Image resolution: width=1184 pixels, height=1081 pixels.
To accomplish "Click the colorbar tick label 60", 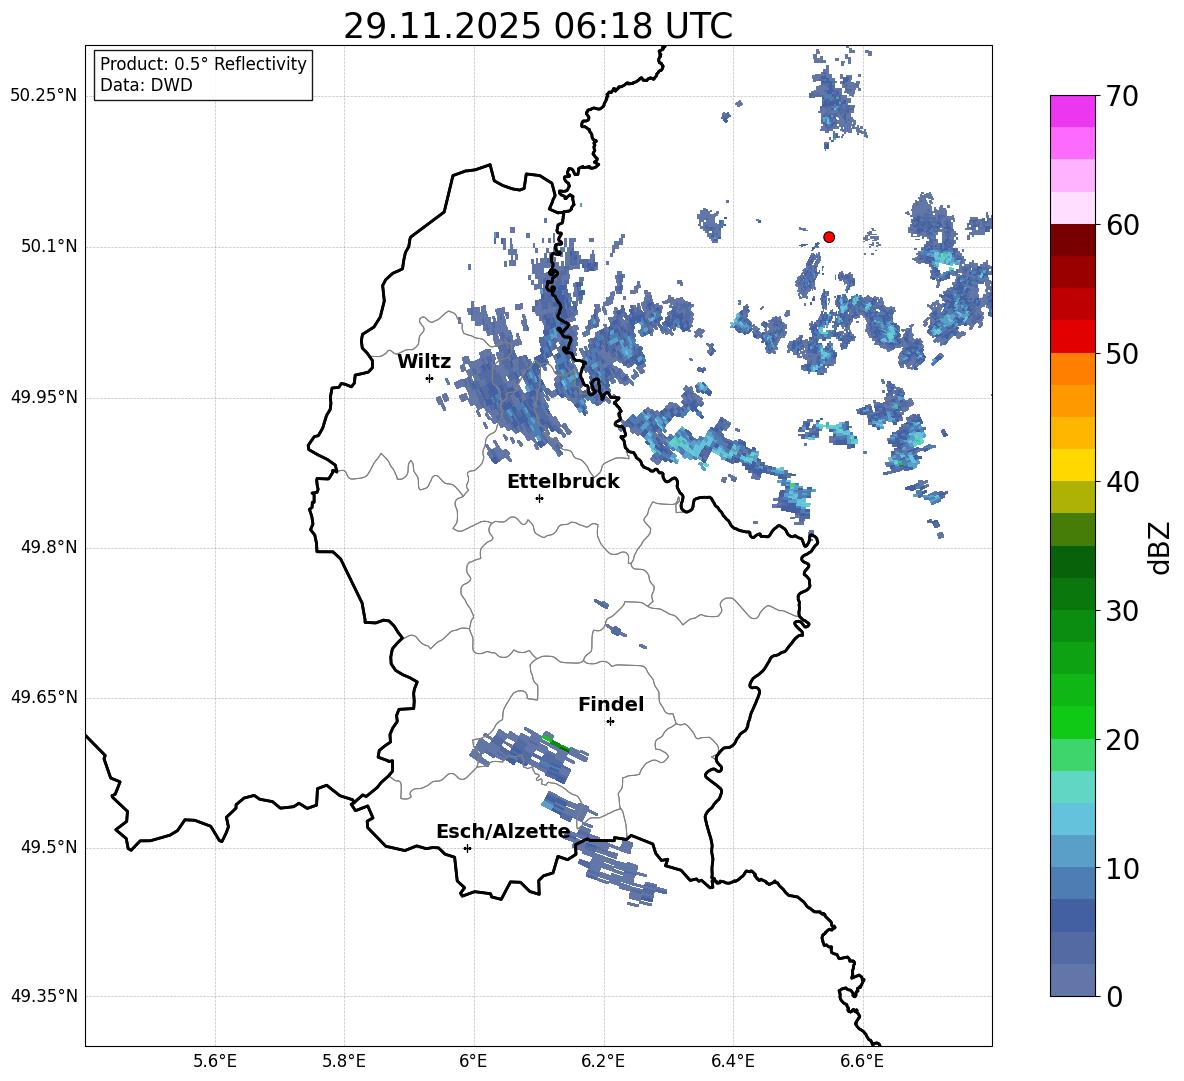I will pyautogui.click(x=1122, y=225).
